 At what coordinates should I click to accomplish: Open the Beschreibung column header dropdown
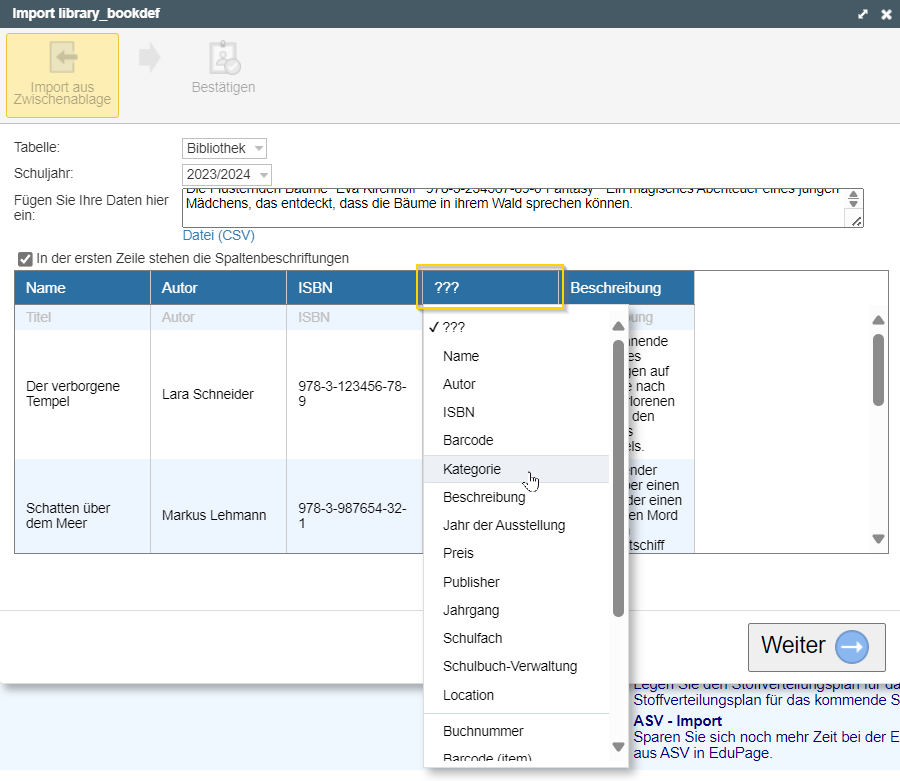point(626,287)
